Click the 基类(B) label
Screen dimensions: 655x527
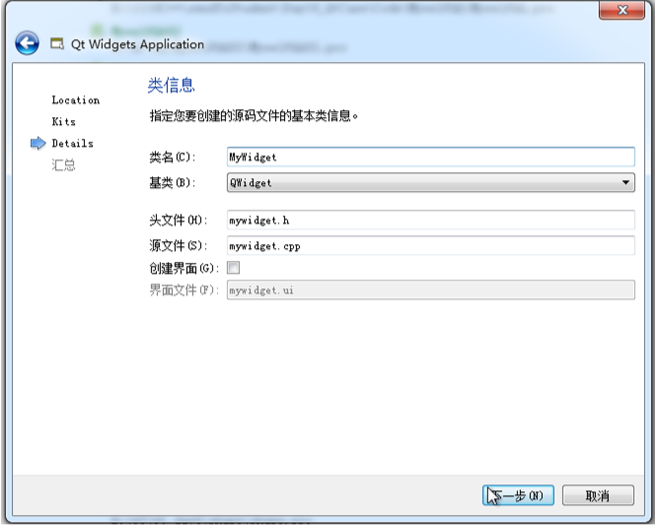172,182
